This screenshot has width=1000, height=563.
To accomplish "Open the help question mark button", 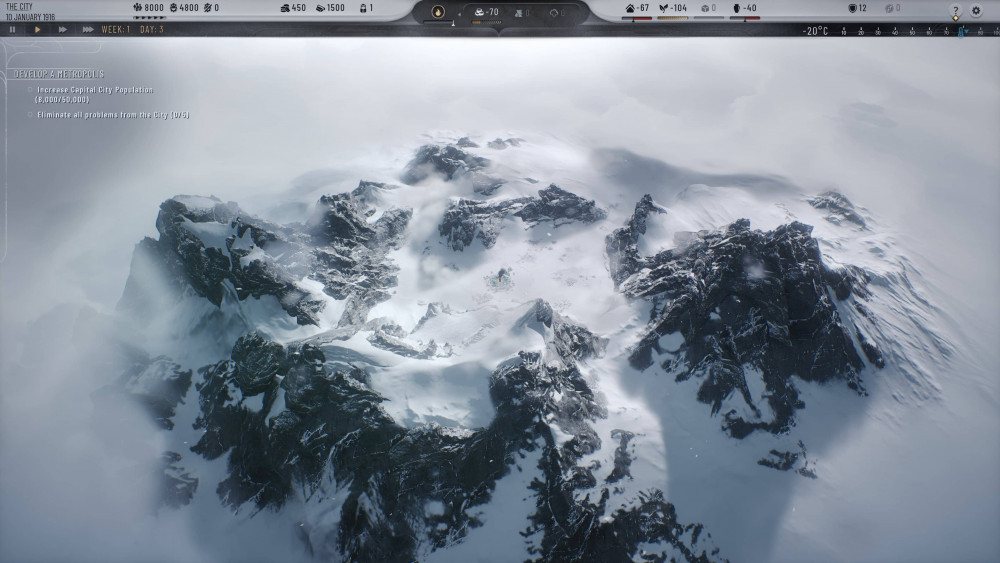I will (955, 10).
